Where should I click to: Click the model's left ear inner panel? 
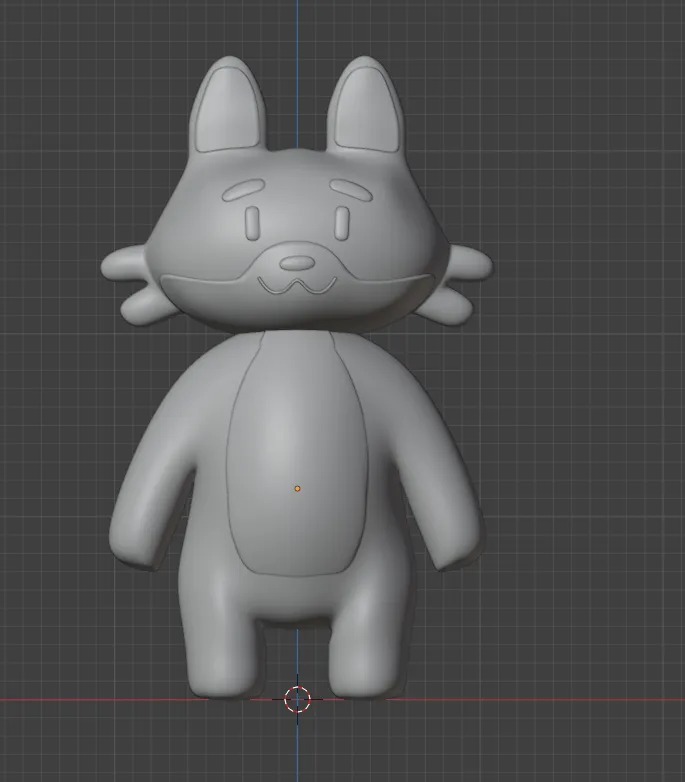[227, 111]
